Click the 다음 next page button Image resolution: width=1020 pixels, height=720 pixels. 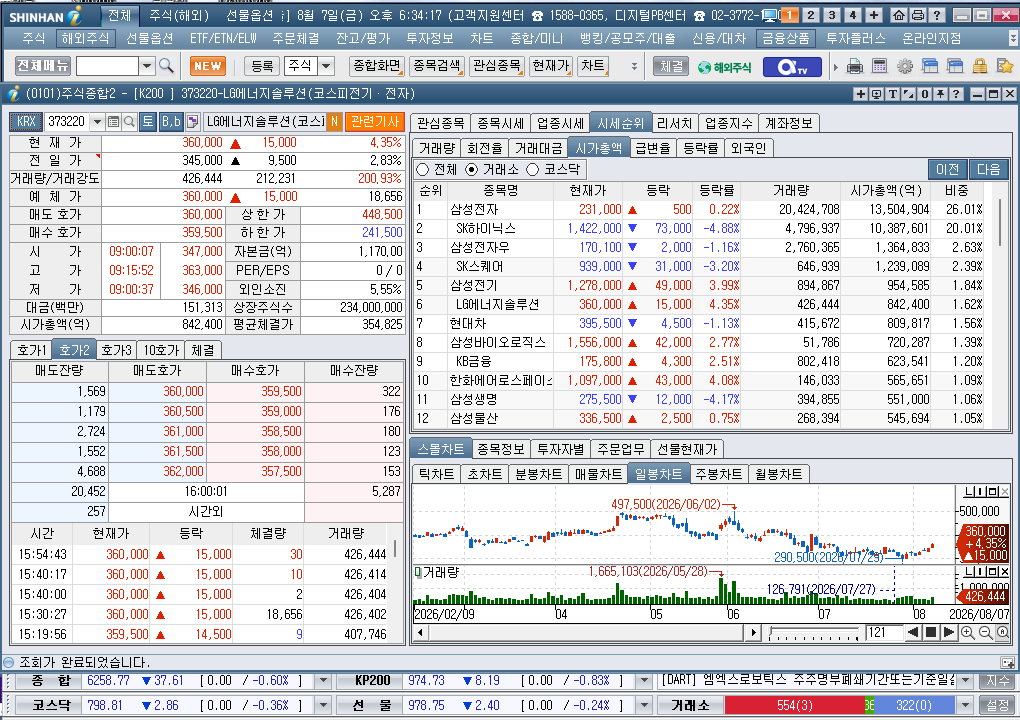[x=989, y=170]
